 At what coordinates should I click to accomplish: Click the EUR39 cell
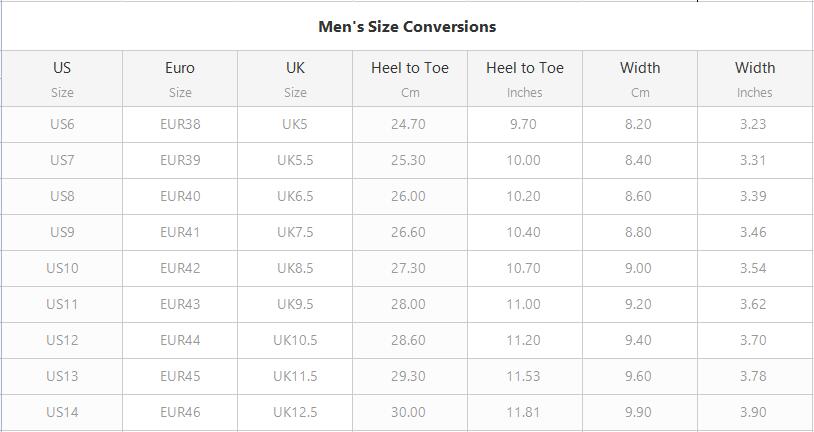pyautogui.click(x=180, y=160)
